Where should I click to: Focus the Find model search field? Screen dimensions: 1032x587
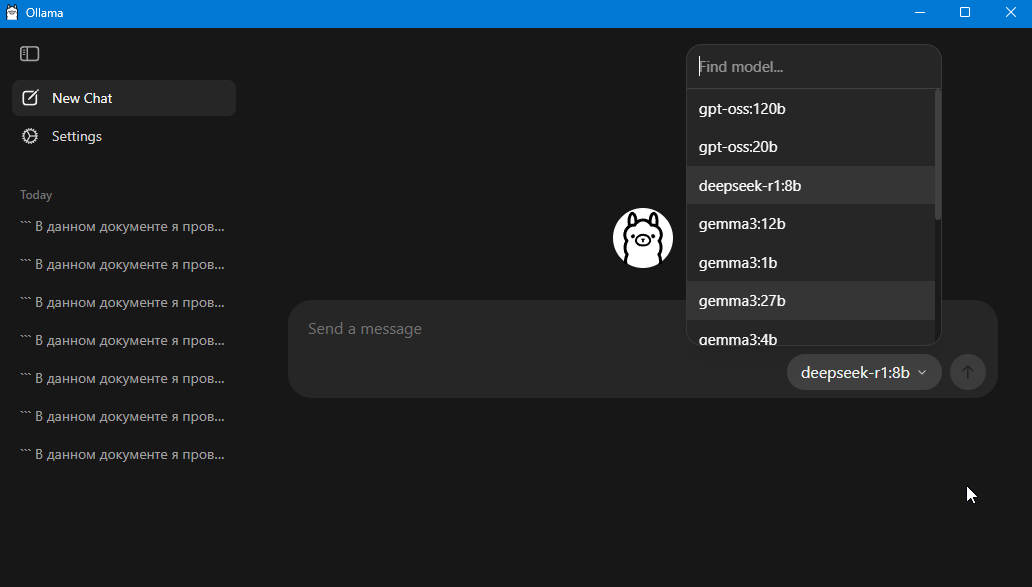(x=814, y=67)
